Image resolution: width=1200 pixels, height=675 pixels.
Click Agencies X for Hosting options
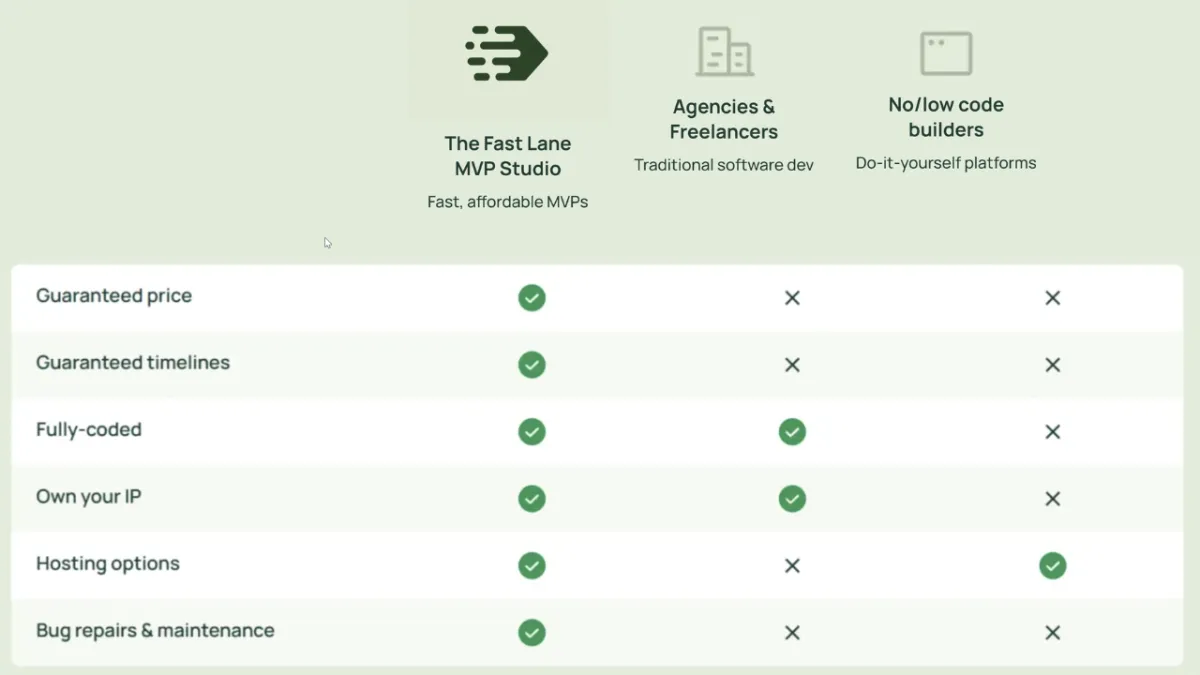pyautogui.click(x=792, y=566)
